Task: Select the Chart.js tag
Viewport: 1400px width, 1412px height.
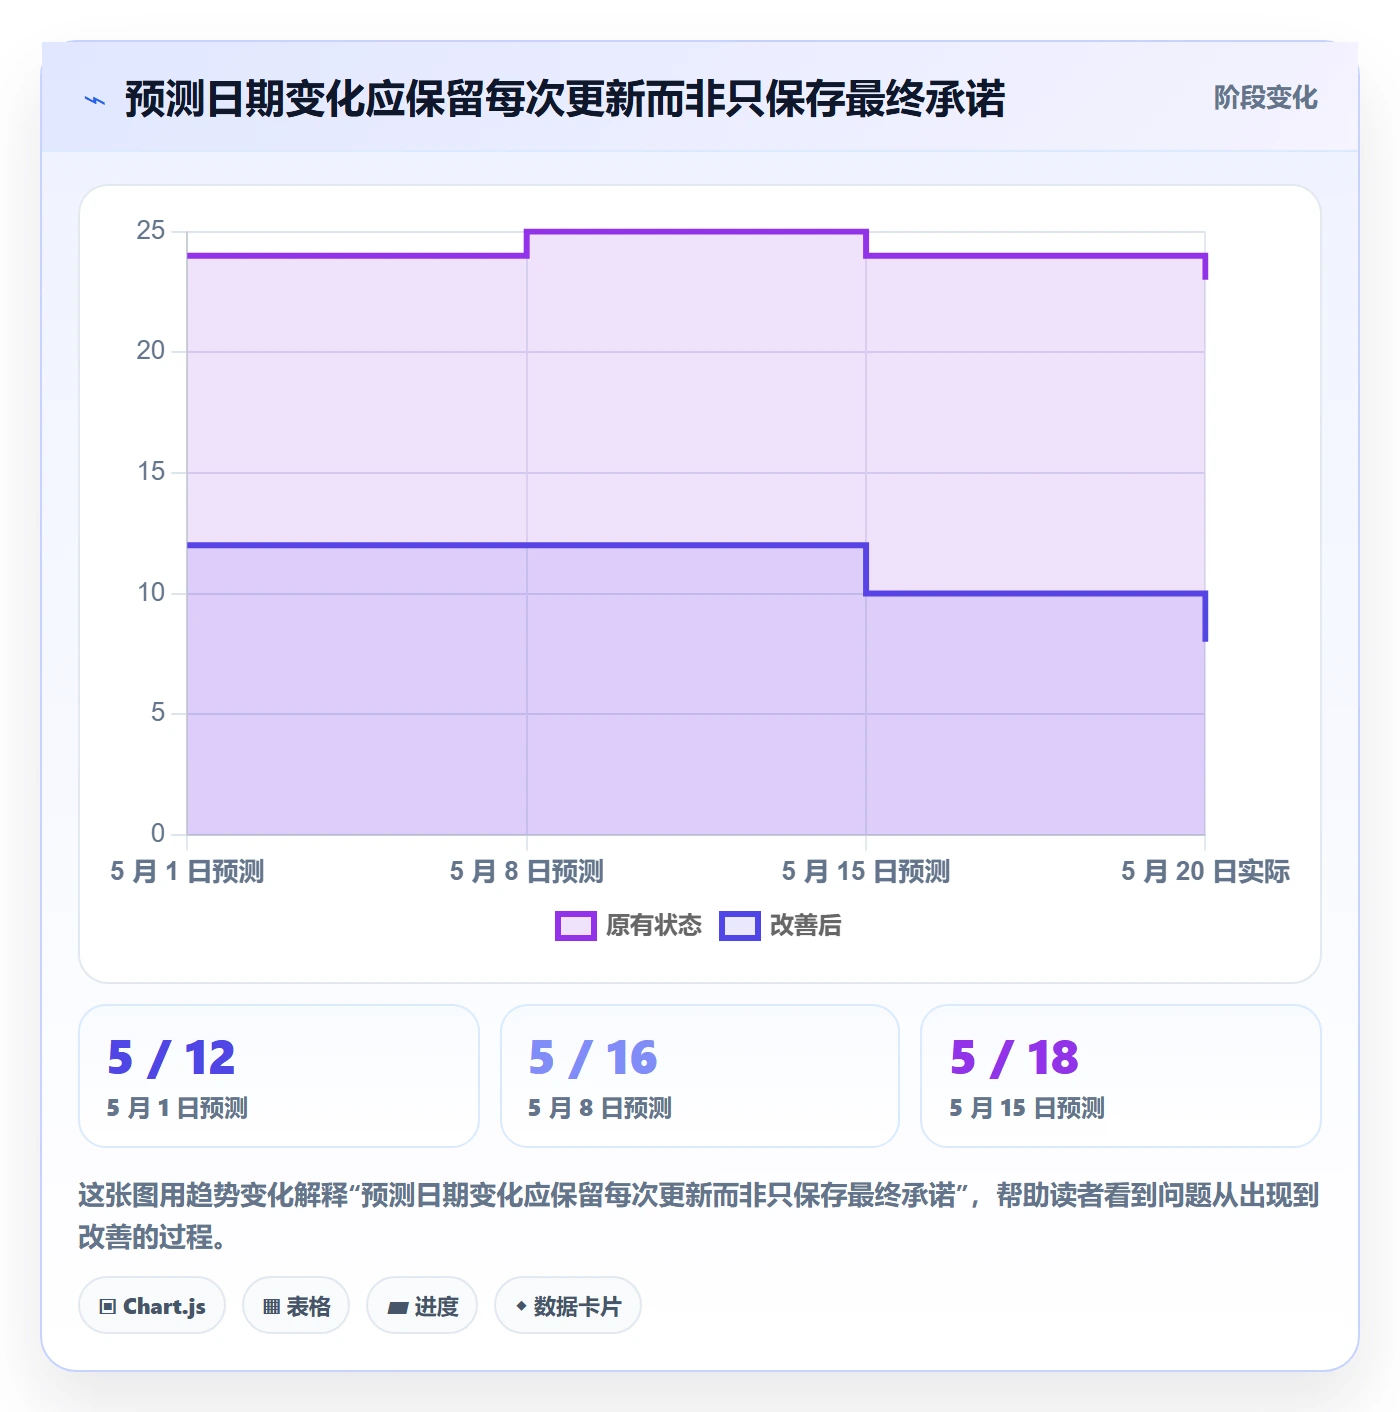Action: [x=152, y=1306]
